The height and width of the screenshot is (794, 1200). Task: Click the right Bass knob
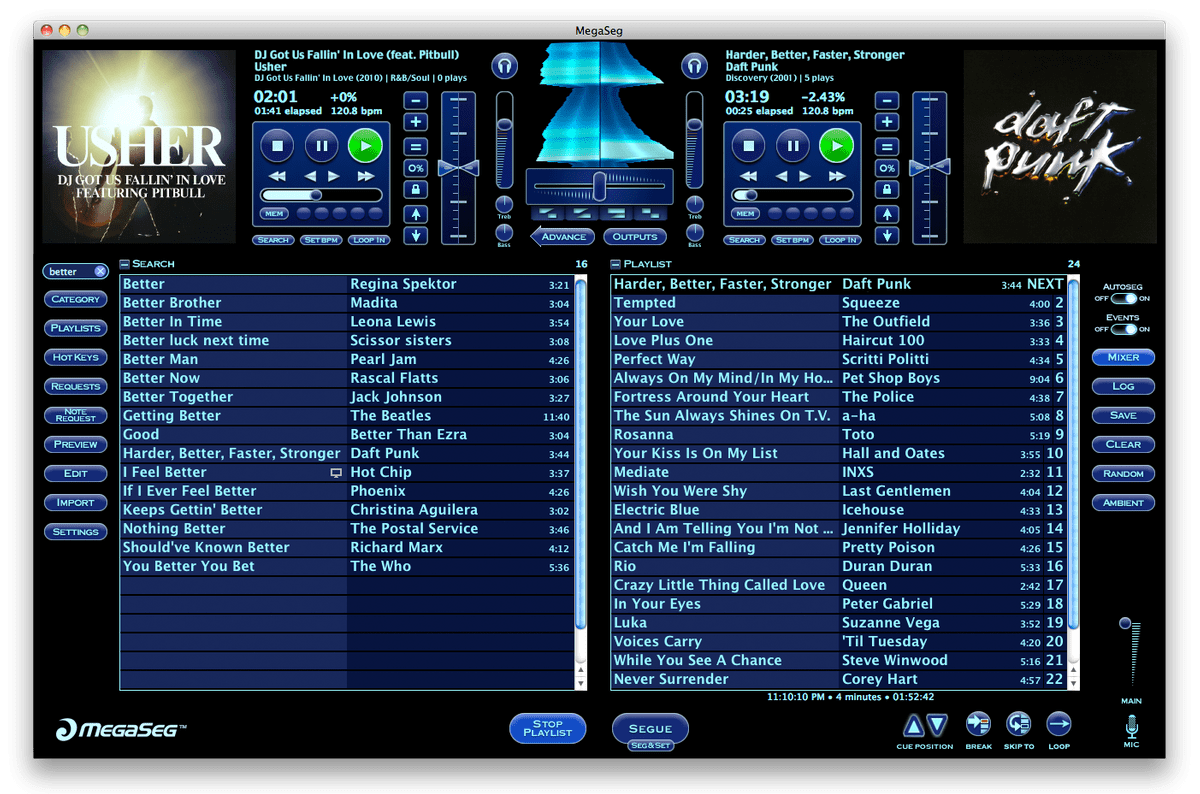coord(694,232)
